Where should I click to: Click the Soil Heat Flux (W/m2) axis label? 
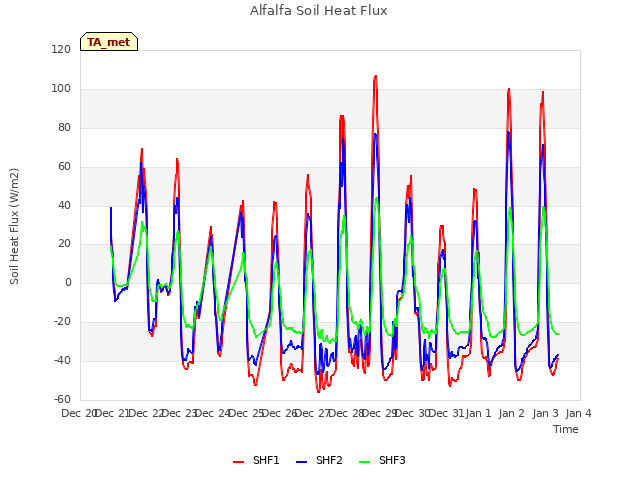pos(14,226)
